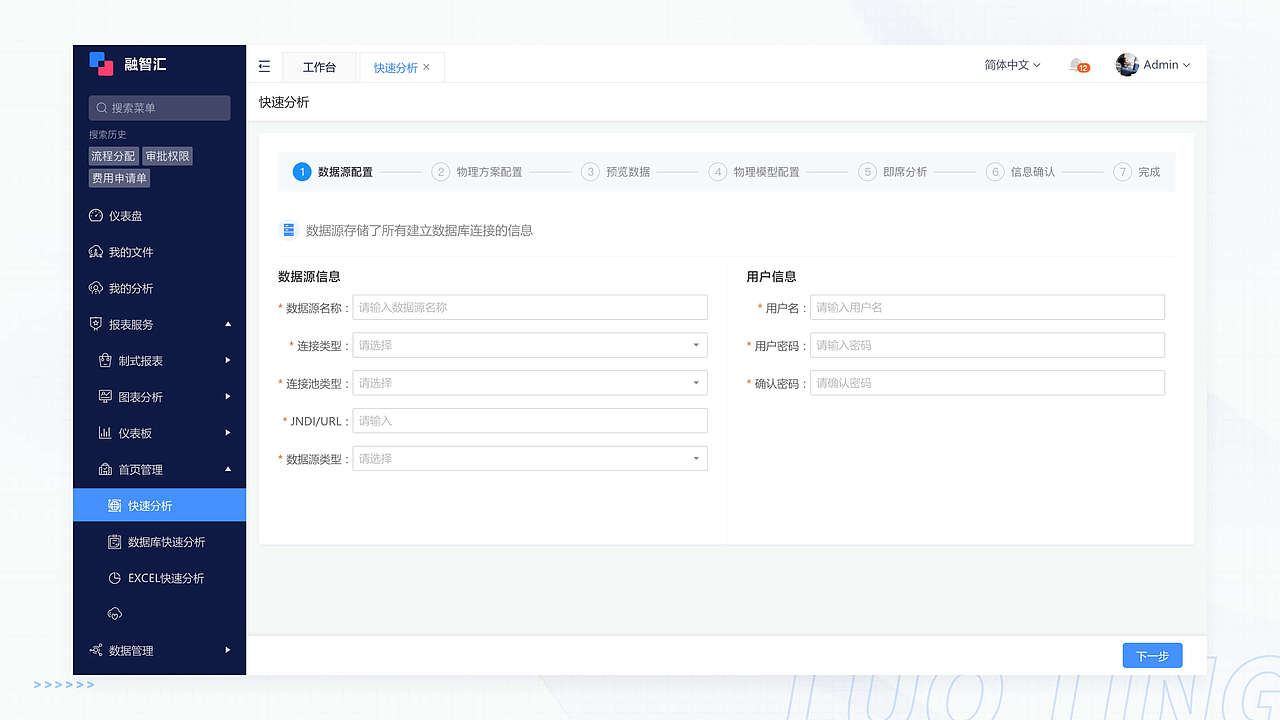Click the 融智汇 logo icon
The width and height of the screenshot is (1280, 720).
tap(101, 64)
